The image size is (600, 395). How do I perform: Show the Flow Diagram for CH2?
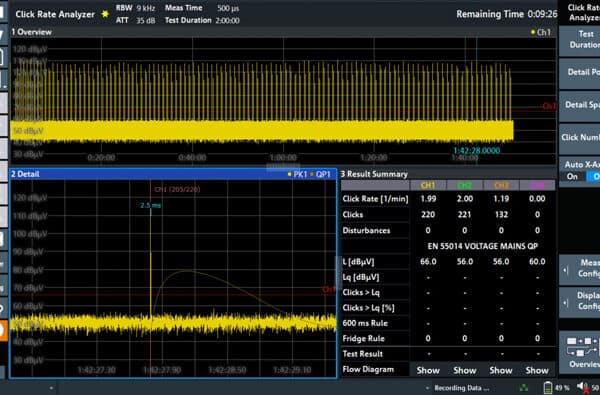465,370
